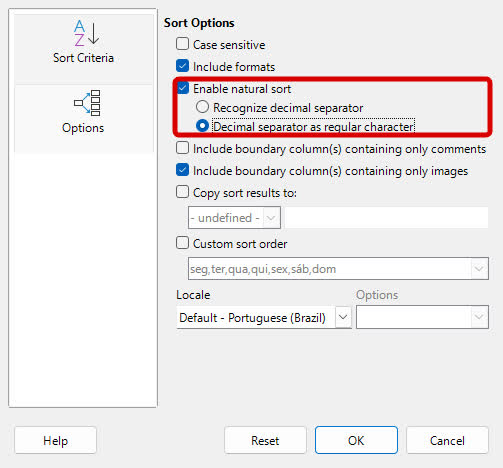The width and height of the screenshot is (503, 468).
Task: Check Include boundary columns containing only comments
Action: pos(182,148)
